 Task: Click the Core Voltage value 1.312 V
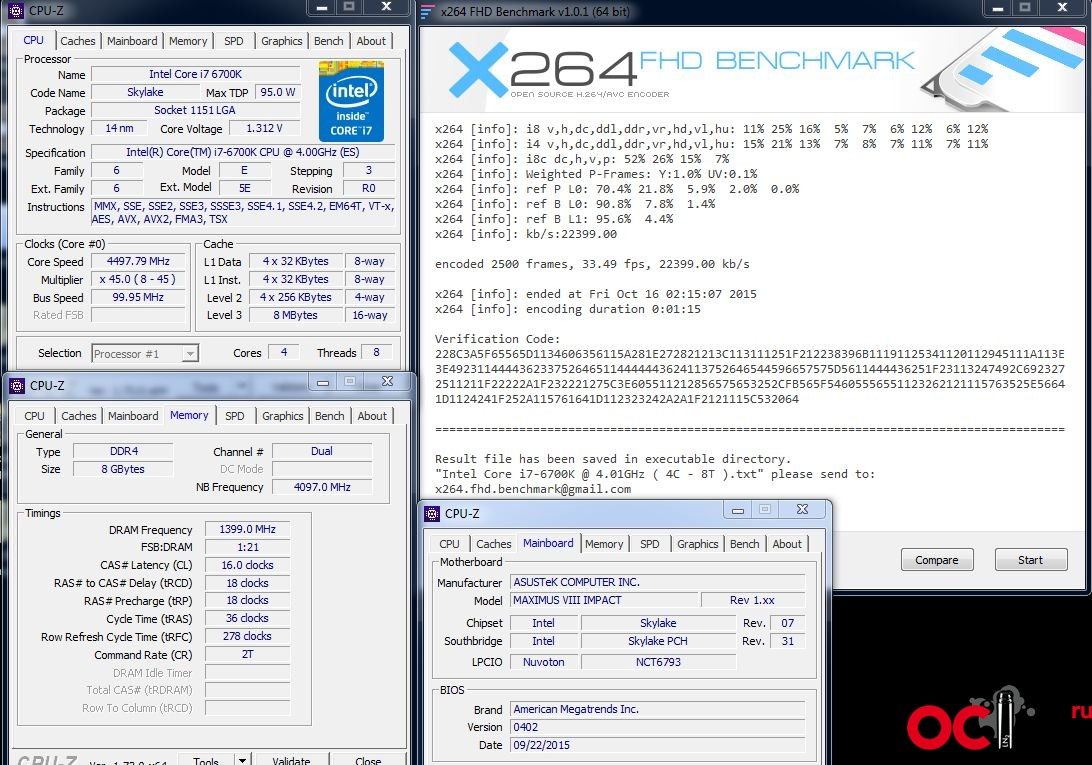[265, 128]
